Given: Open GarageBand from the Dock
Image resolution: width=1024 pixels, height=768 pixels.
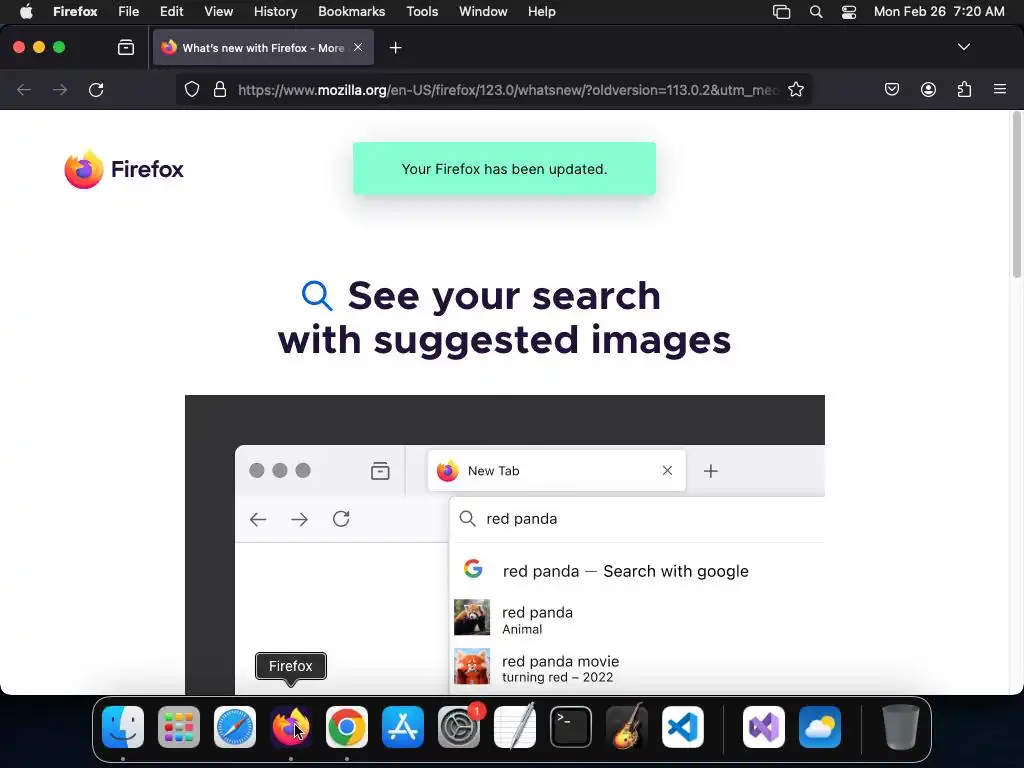Looking at the screenshot, I should [x=627, y=727].
